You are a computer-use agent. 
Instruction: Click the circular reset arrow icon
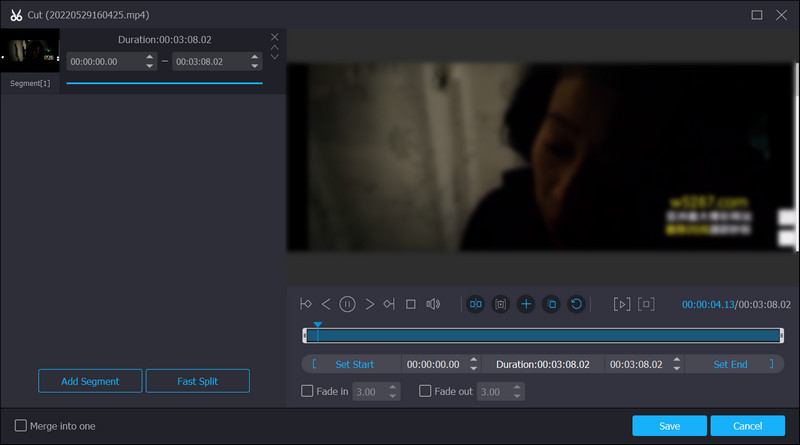(x=576, y=304)
